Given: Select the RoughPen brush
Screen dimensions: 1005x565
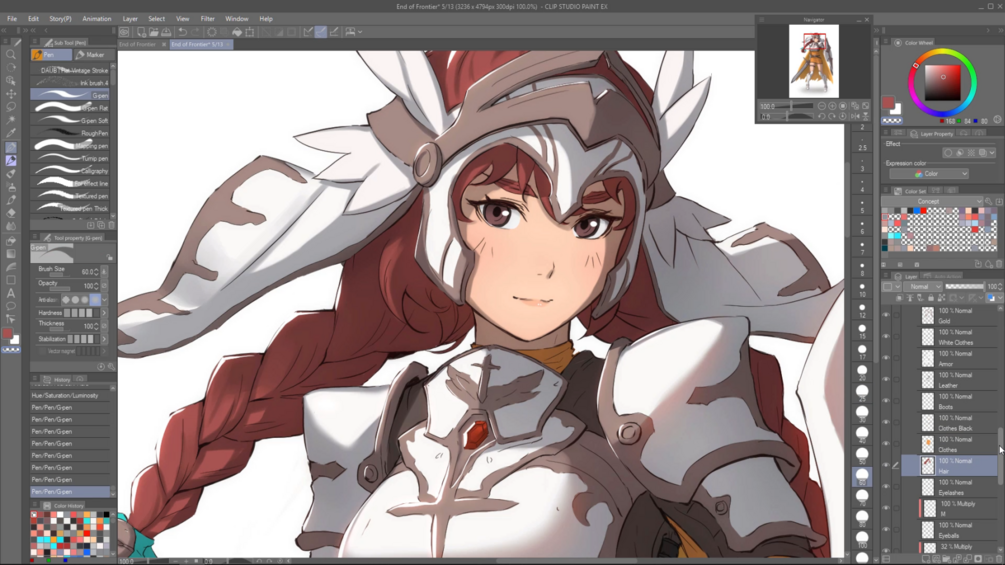Looking at the screenshot, I should [x=70, y=133].
